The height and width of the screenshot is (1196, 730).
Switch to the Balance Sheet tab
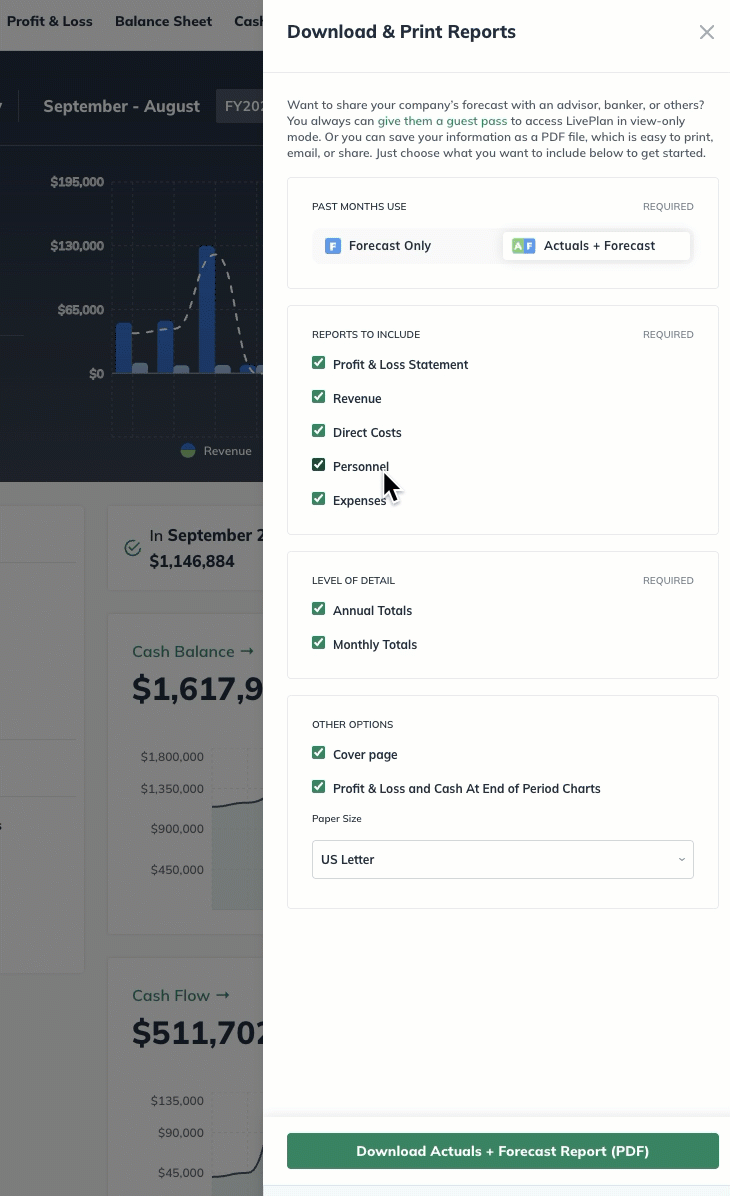pyautogui.click(x=163, y=21)
